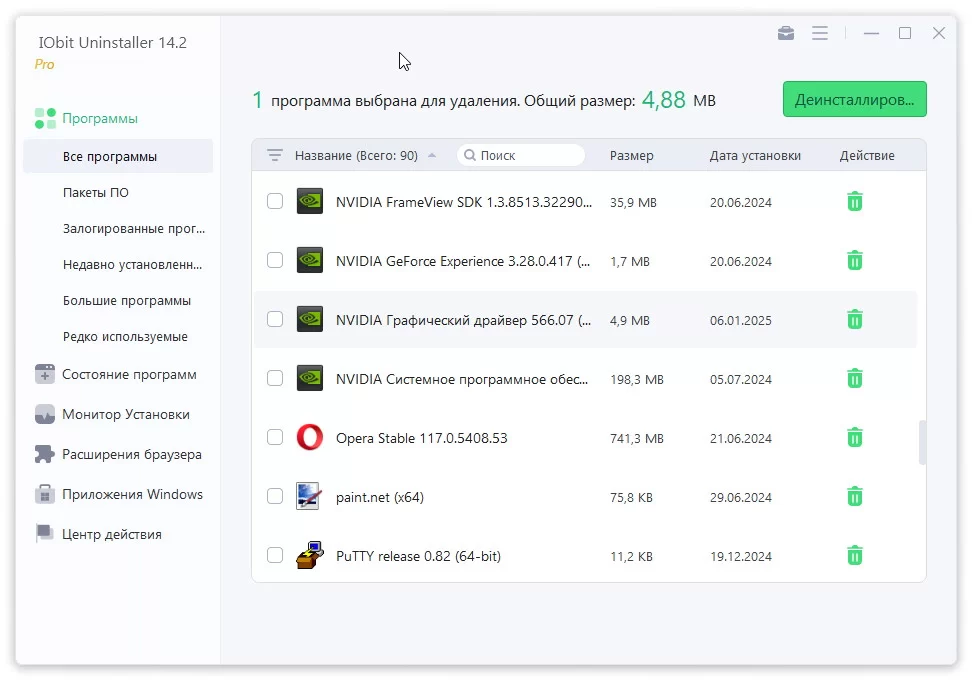Click the NVIDIA Системное программное program icon
The height and width of the screenshot is (680, 972).
pyautogui.click(x=309, y=378)
